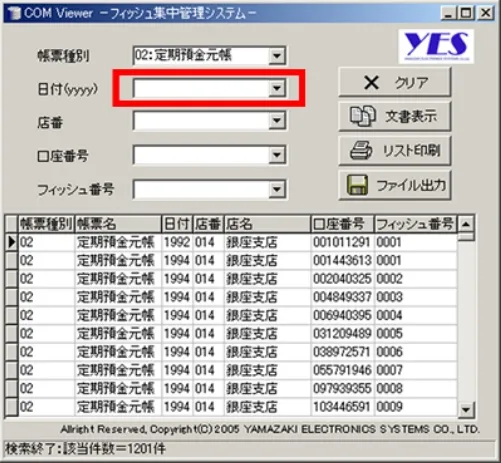Select account number 004849337 cell
The width and height of the screenshot is (501, 463).
tap(342, 297)
